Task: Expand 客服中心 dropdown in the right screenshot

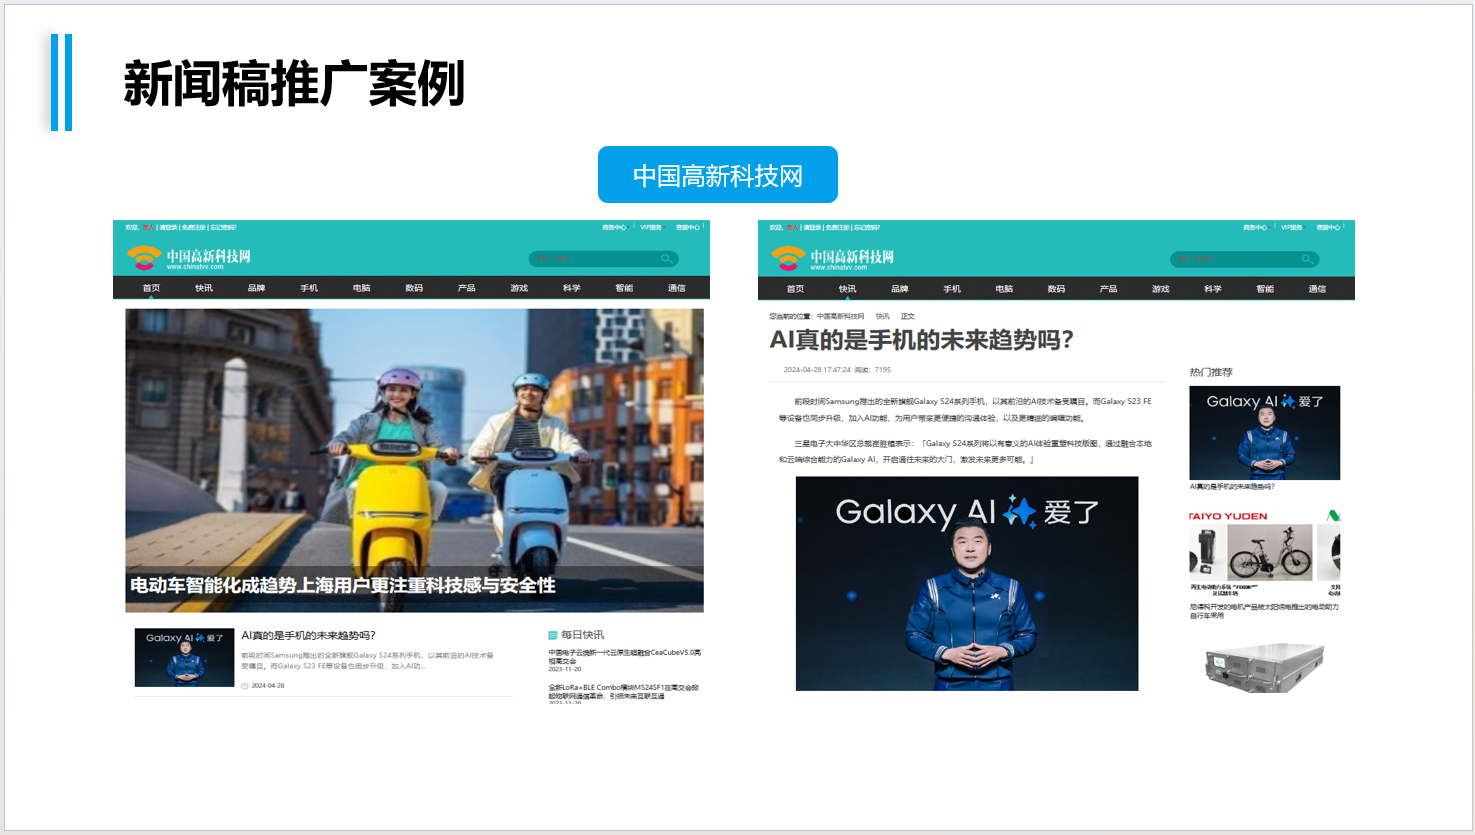Action: 1330,228
